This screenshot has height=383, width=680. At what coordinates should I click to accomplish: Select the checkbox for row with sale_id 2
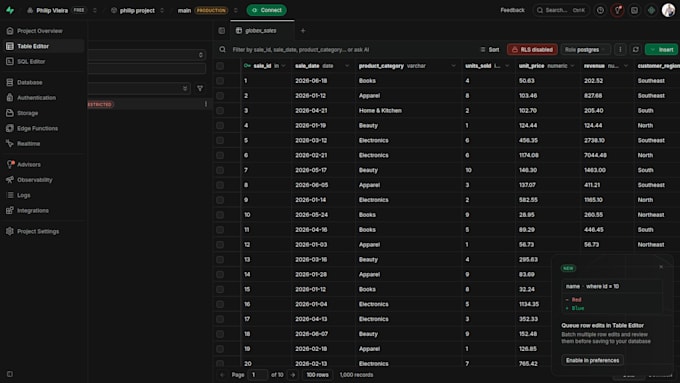(220, 95)
